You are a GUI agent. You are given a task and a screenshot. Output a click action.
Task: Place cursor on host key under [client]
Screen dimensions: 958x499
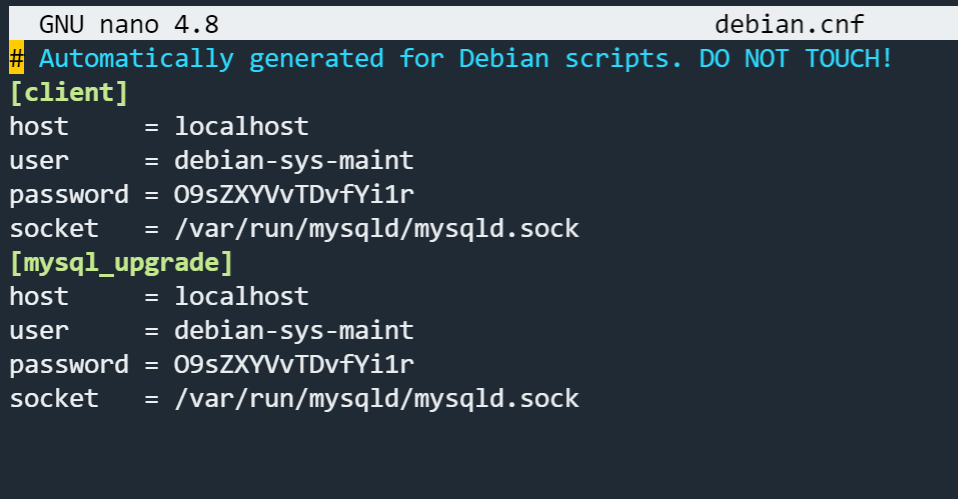point(39,127)
